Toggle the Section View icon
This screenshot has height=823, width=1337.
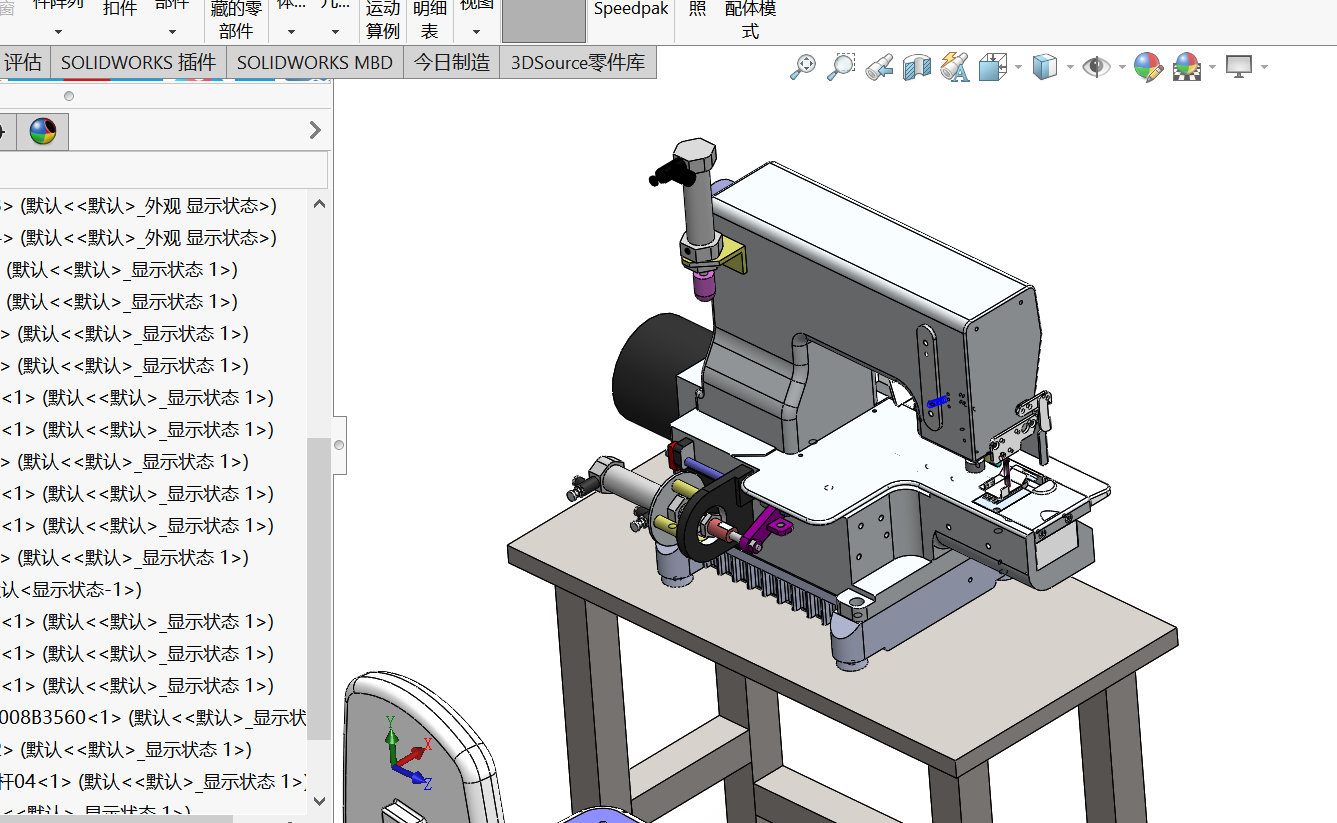(x=917, y=67)
